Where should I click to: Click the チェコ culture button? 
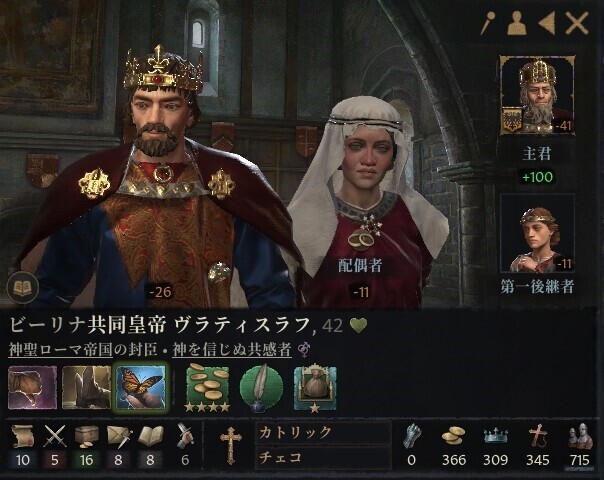point(323,457)
